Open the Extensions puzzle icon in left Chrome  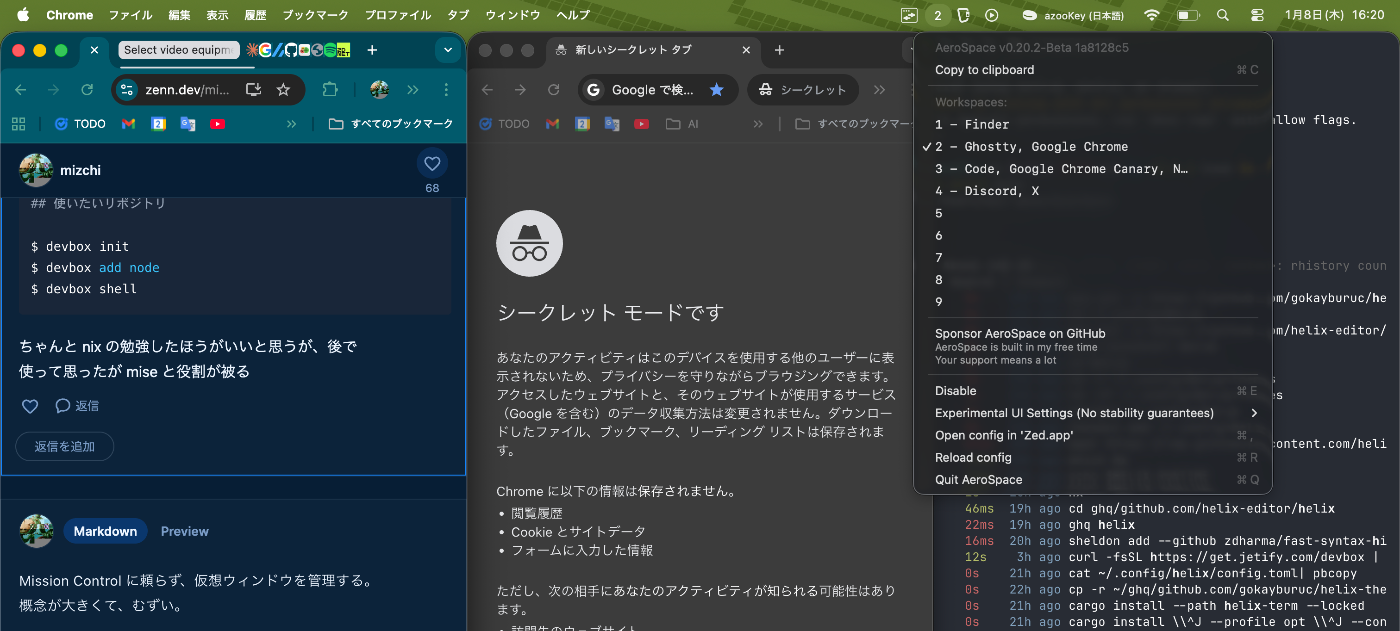point(329,90)
